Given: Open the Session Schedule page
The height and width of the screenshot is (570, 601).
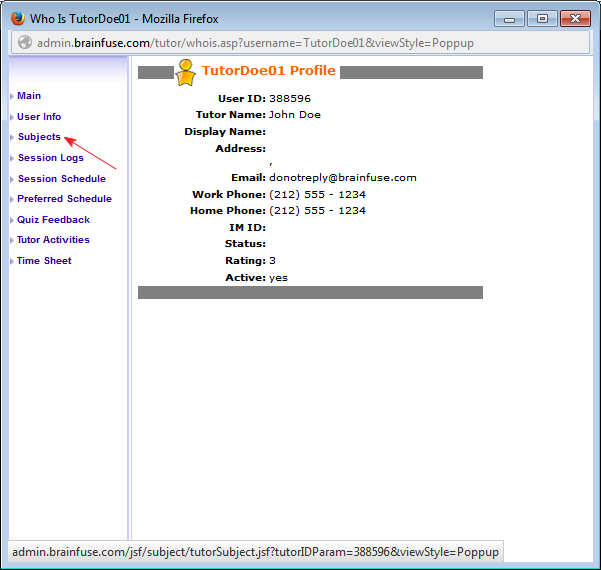Looking at the screenshot, I should point(61,179).
